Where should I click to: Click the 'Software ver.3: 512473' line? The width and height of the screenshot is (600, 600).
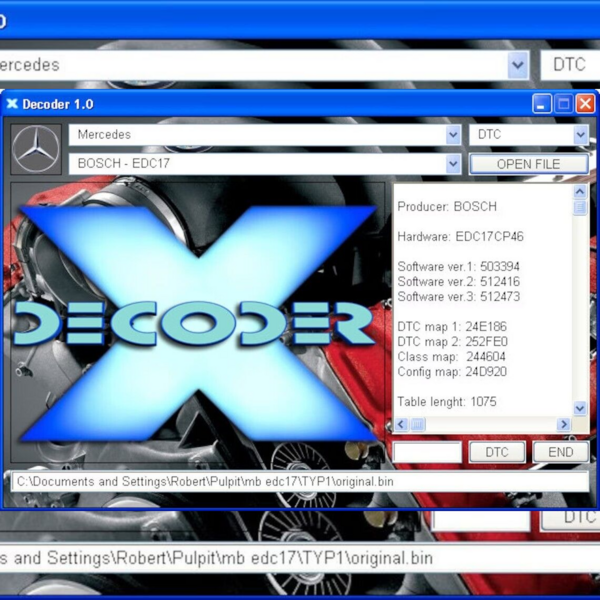(x=458, y=297)
